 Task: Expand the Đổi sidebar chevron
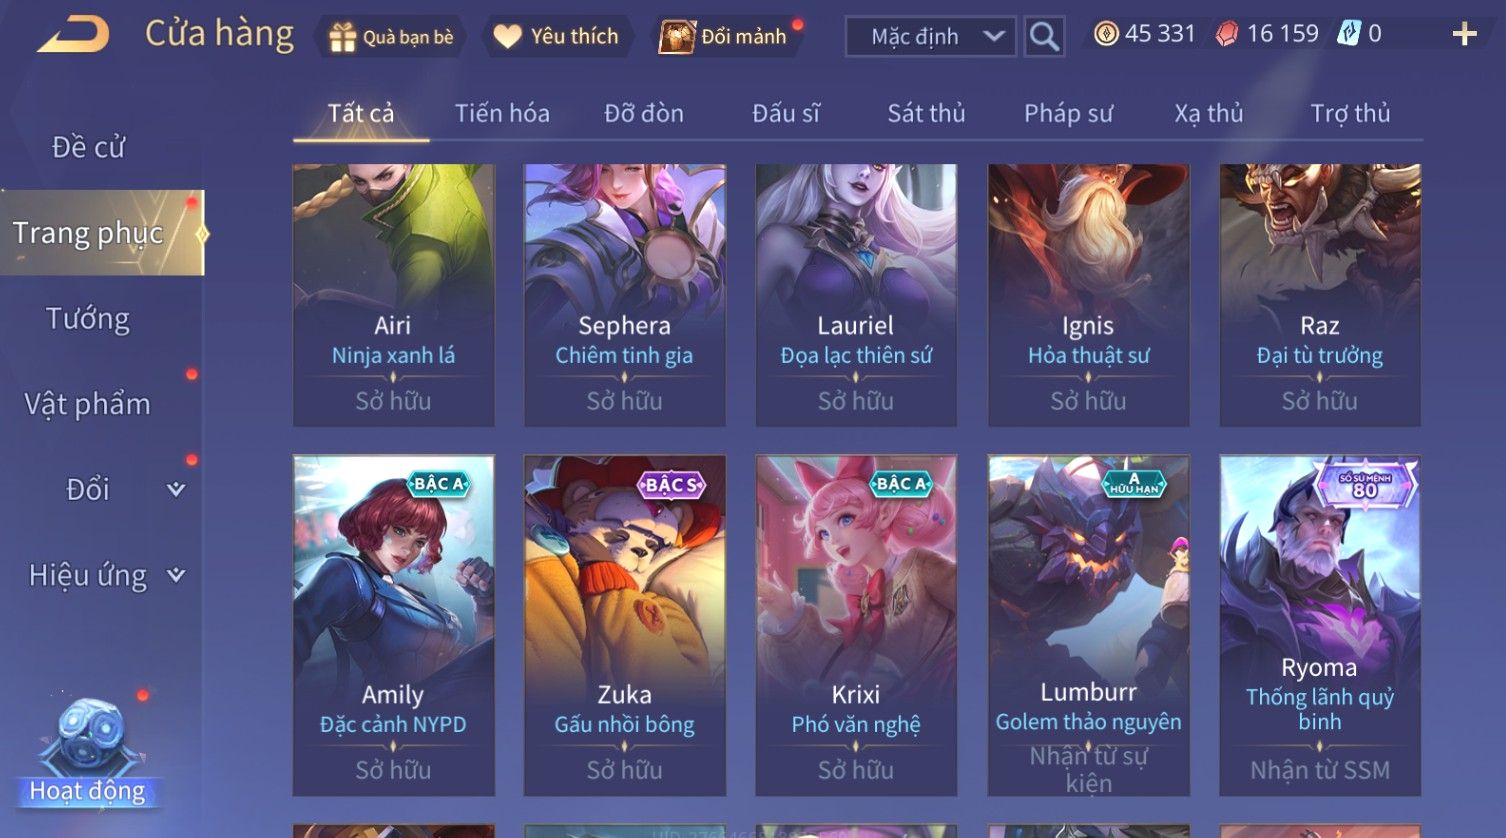tap(176, 489)
